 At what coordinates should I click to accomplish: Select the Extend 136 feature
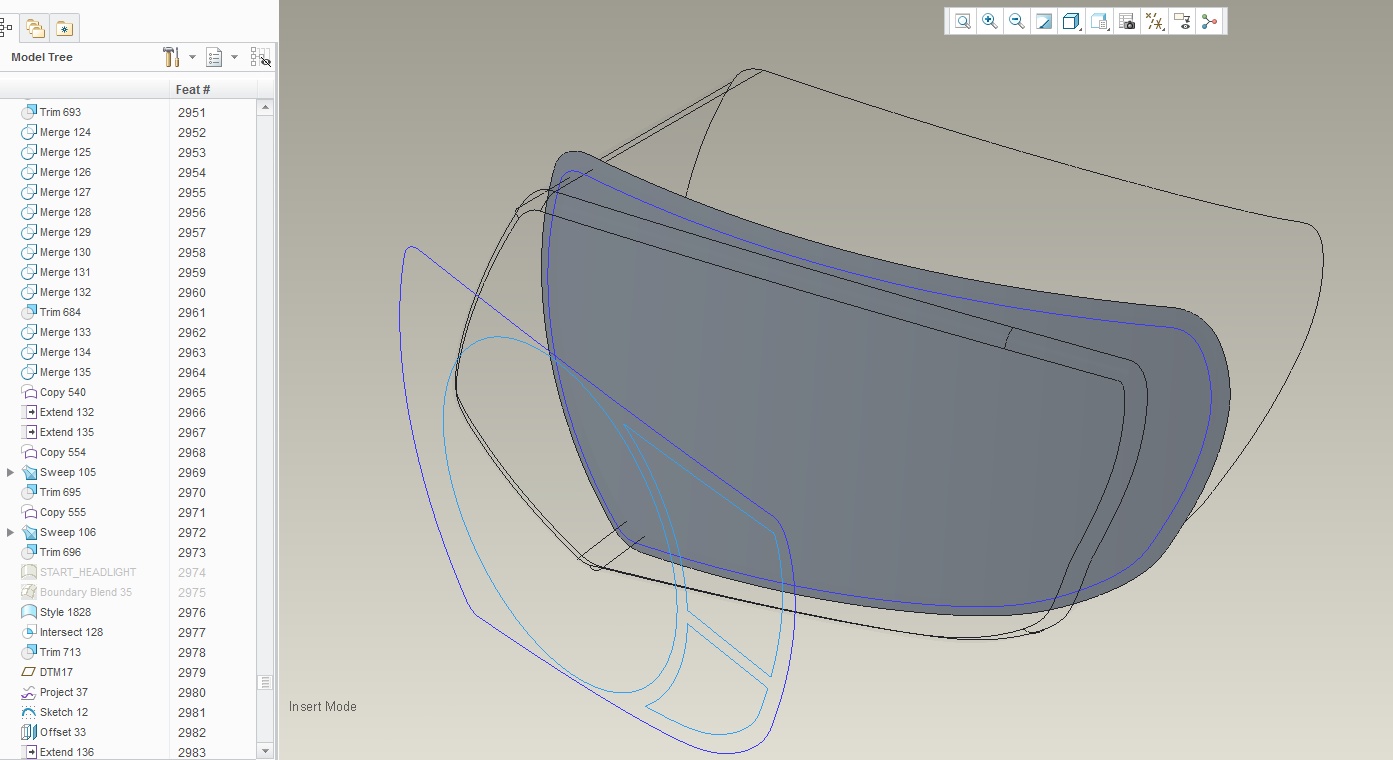coord(58,752)
